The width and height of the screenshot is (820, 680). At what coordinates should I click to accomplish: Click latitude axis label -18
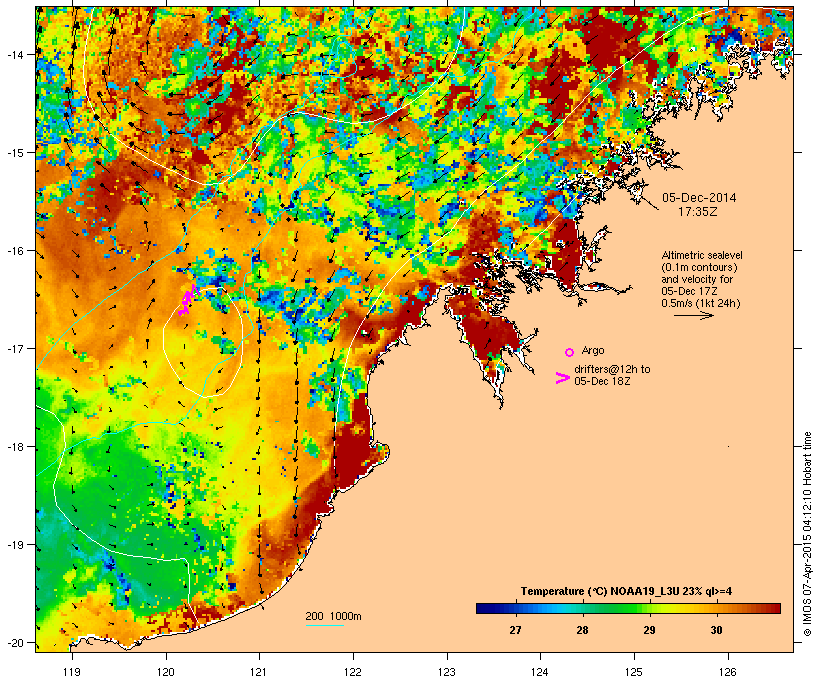click(14, 447)
